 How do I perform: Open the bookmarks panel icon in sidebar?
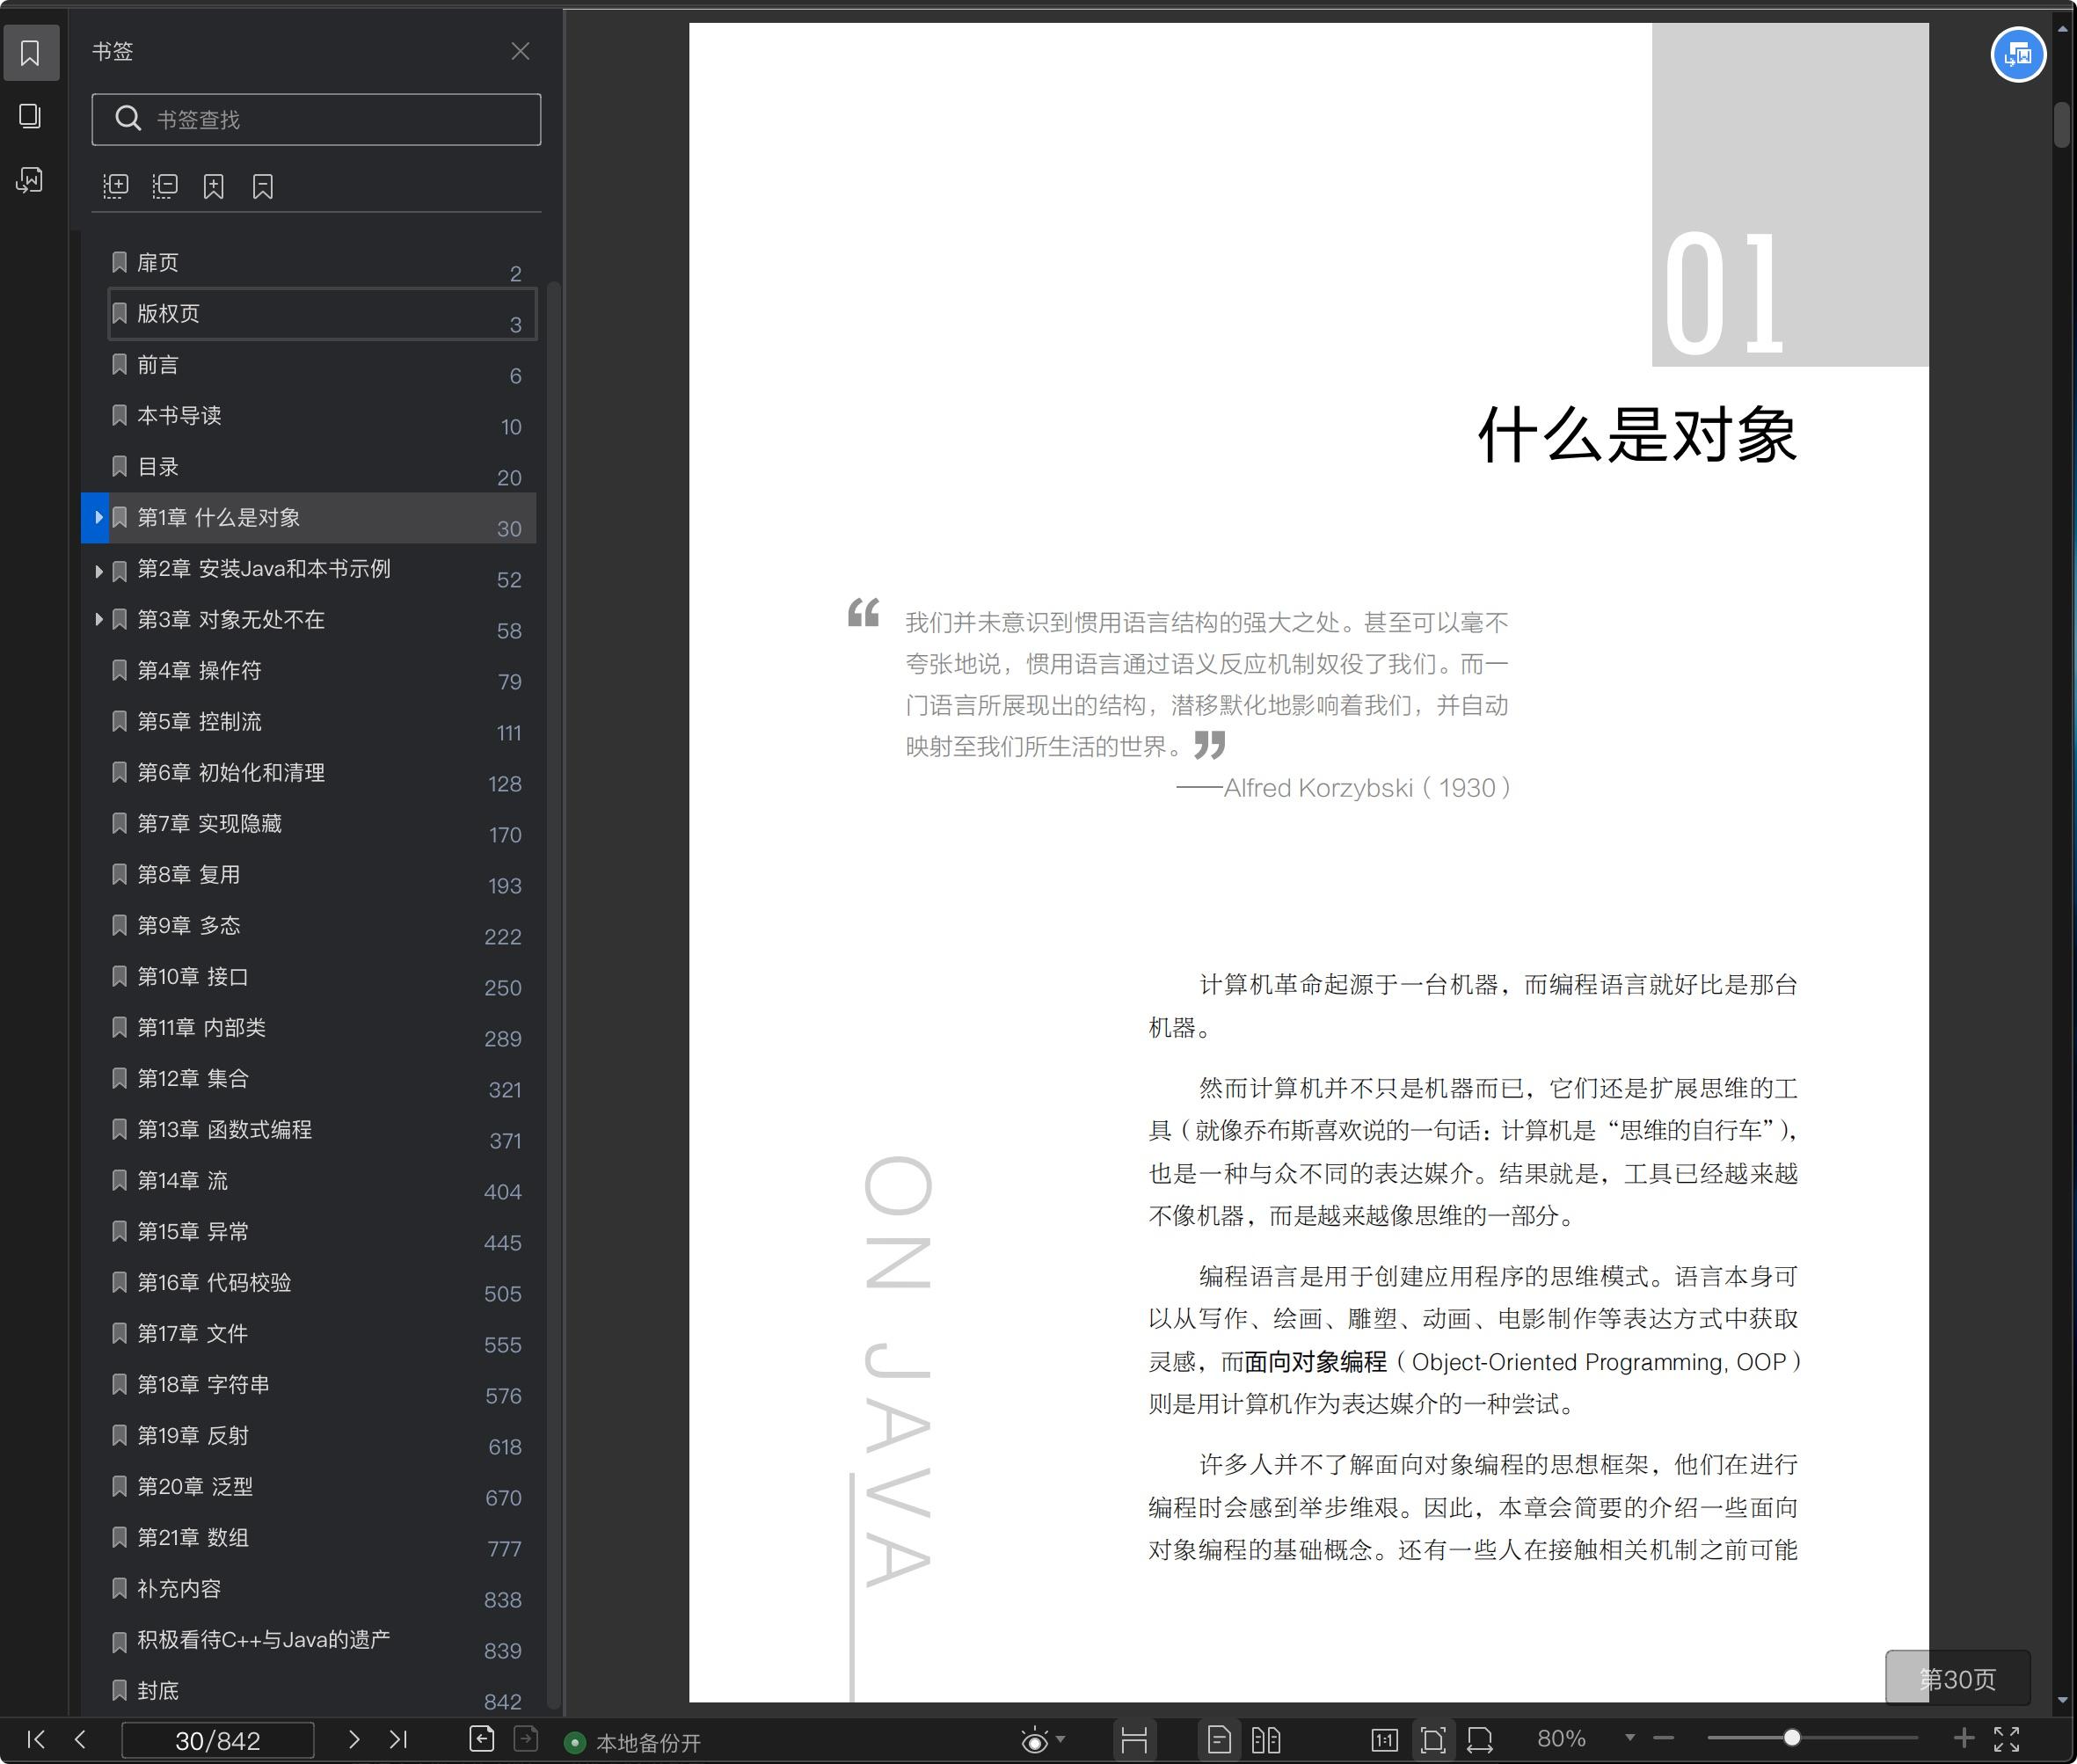pyautogui.click(x=30, y=53)
